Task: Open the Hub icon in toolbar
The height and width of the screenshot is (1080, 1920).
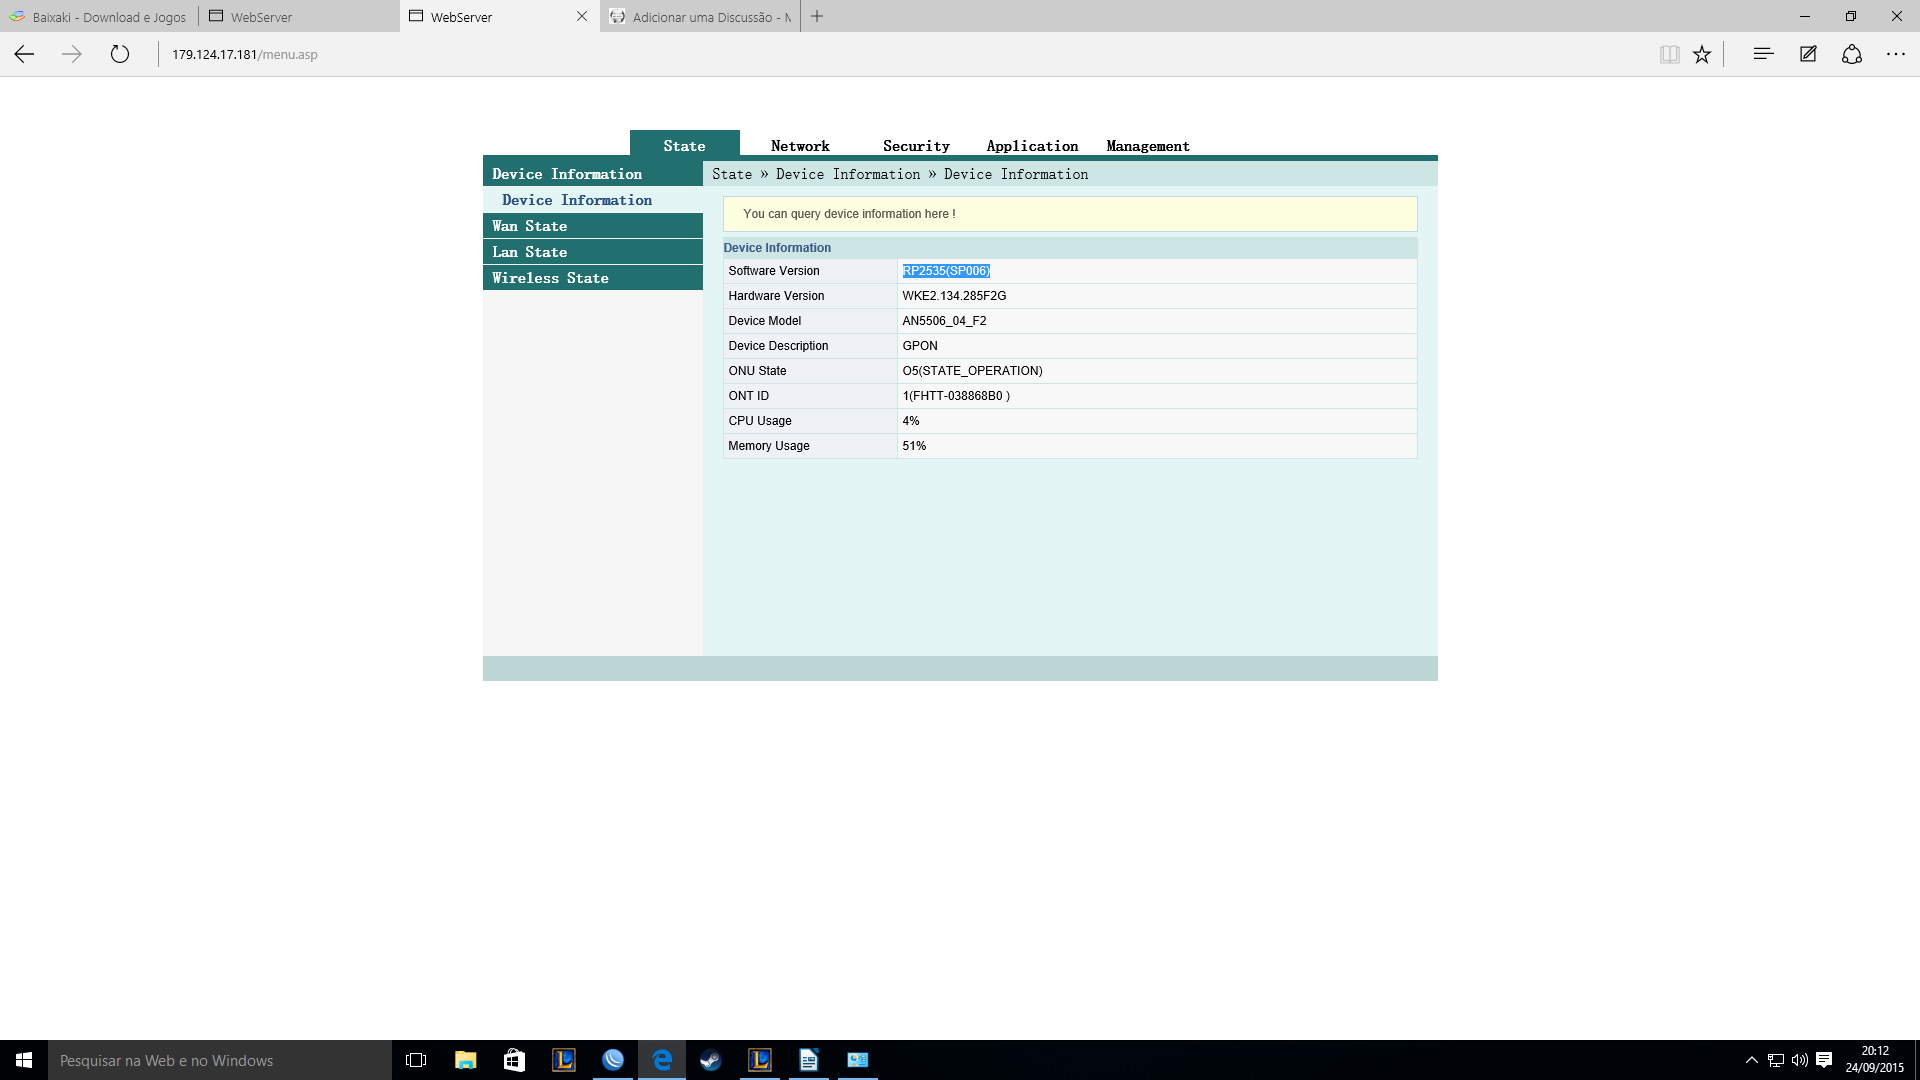Action: [x=1763, y=54]
